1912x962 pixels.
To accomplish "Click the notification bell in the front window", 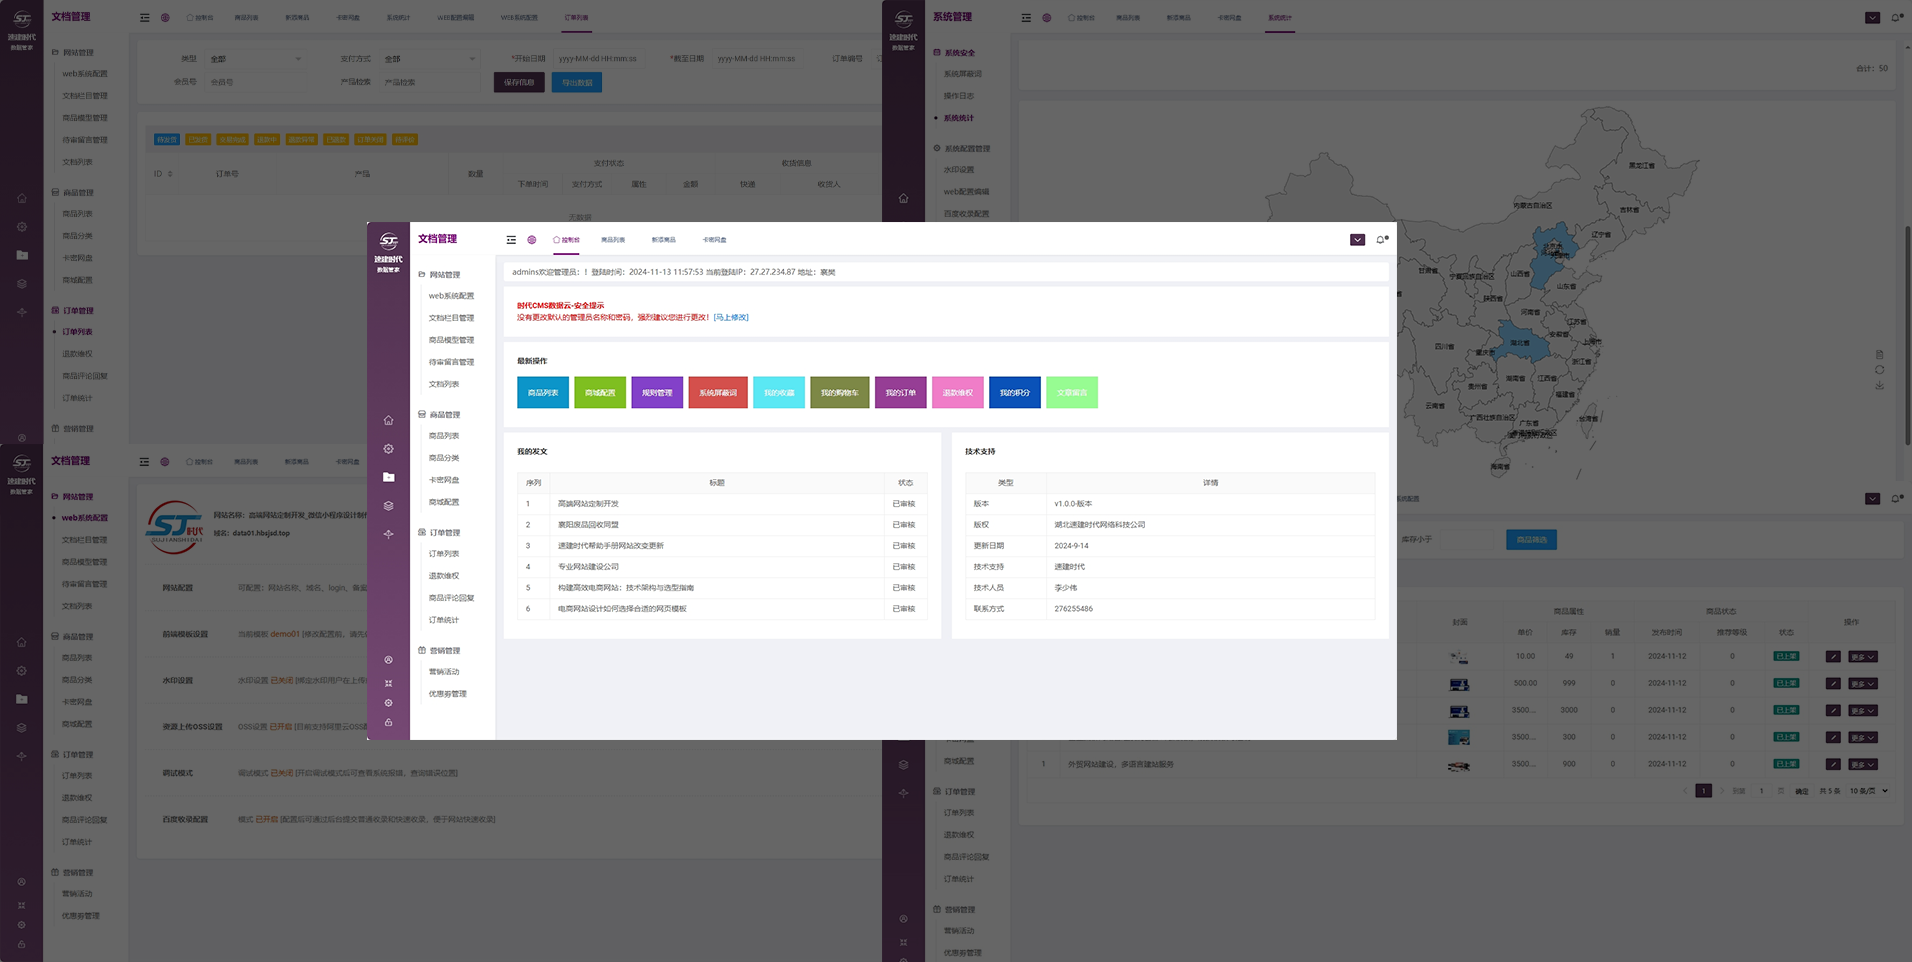I will pos(1381,240).
